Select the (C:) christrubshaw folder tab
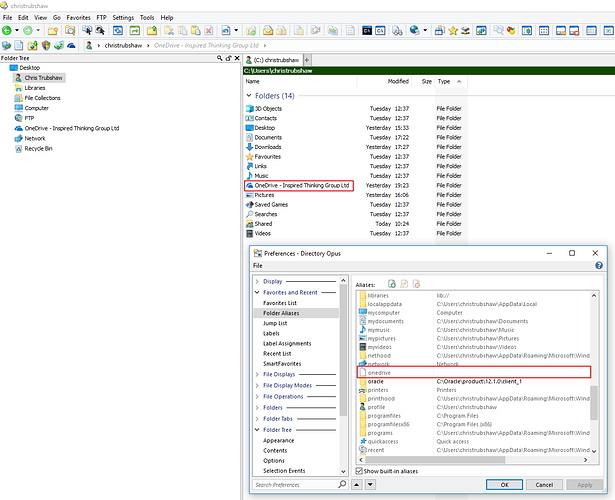Viewport: 615px width, 500px height. pyautogui.click(x=273, y=60)
